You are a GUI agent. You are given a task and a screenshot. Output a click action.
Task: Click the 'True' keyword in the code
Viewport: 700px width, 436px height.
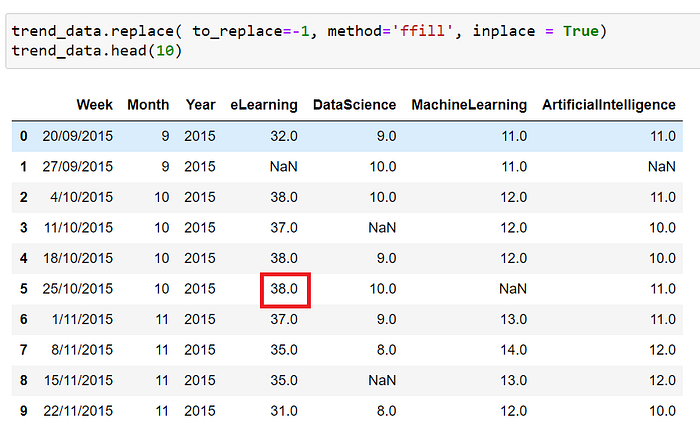click(580, 31)
